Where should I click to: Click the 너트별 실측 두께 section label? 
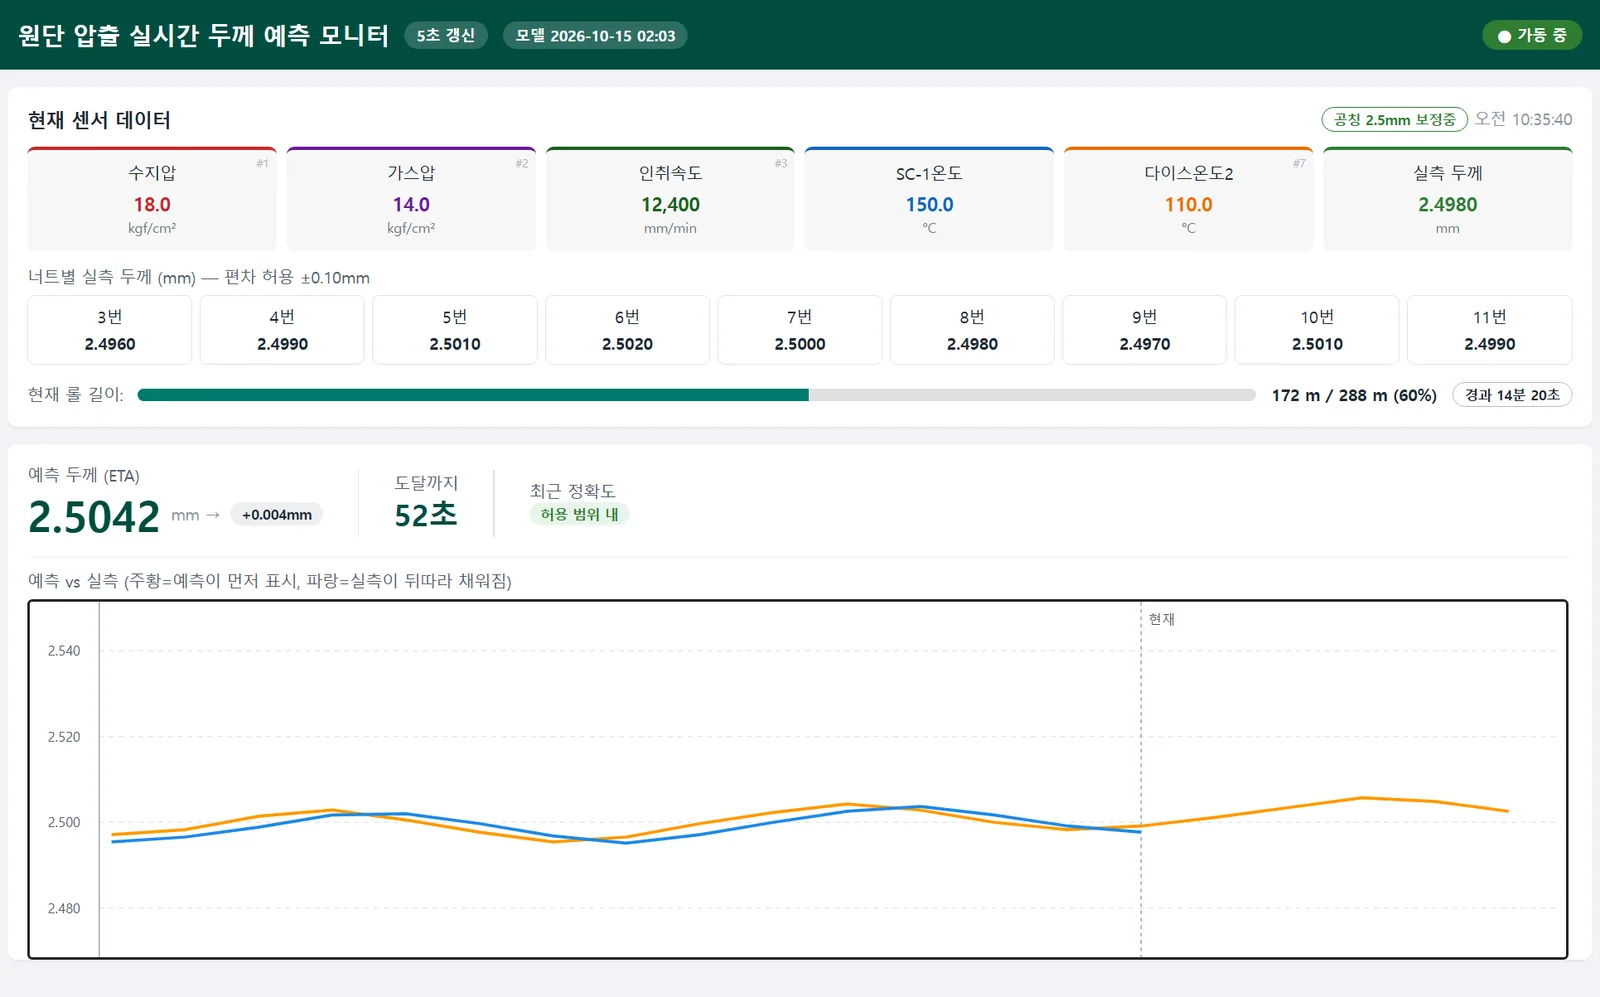pos(199,277)
